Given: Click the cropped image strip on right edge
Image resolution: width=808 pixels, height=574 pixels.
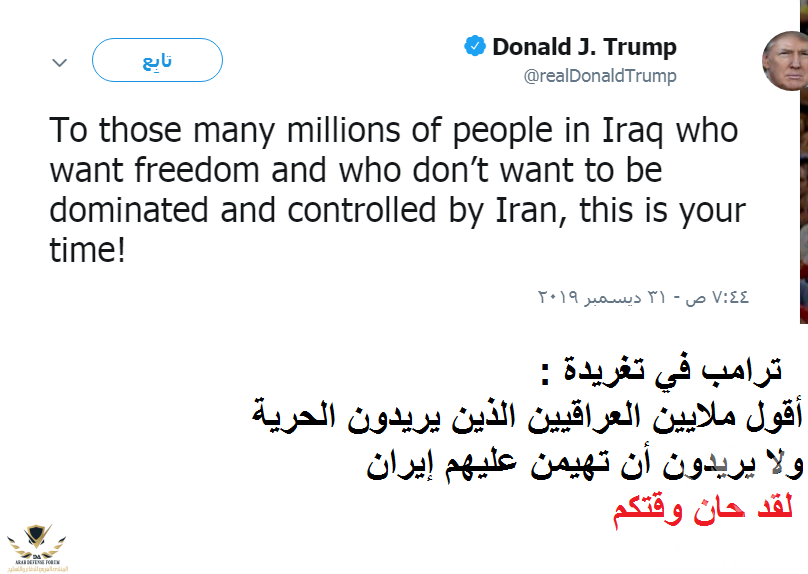Looking at the screenshot, I should (803, 200).
